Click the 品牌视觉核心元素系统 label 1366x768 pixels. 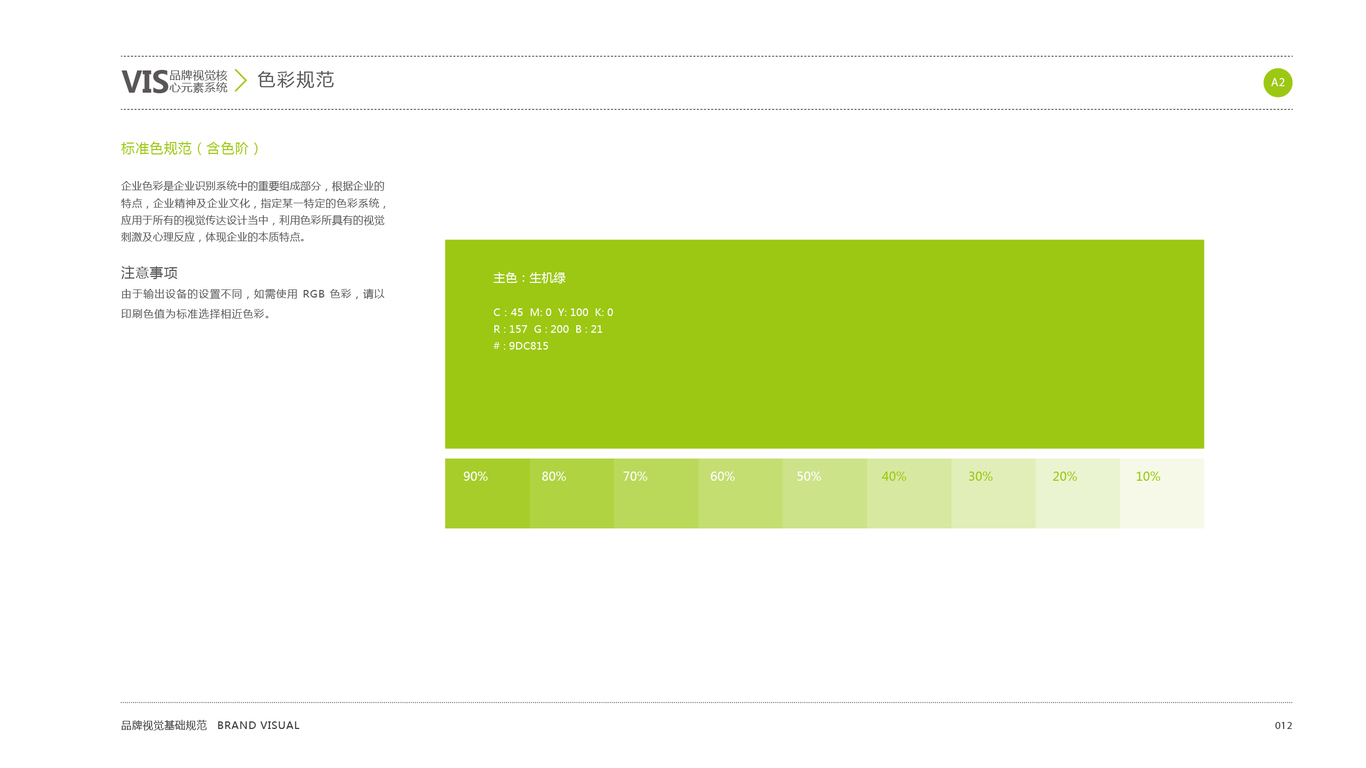(x=198, y=81)
